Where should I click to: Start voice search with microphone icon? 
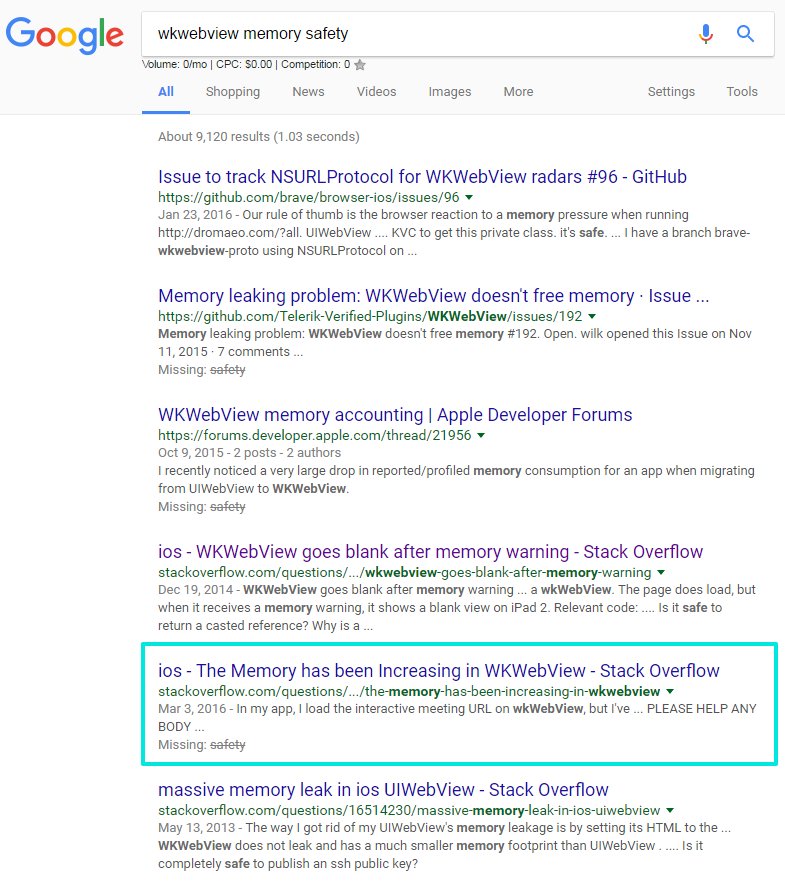click(x=705, y=33)
